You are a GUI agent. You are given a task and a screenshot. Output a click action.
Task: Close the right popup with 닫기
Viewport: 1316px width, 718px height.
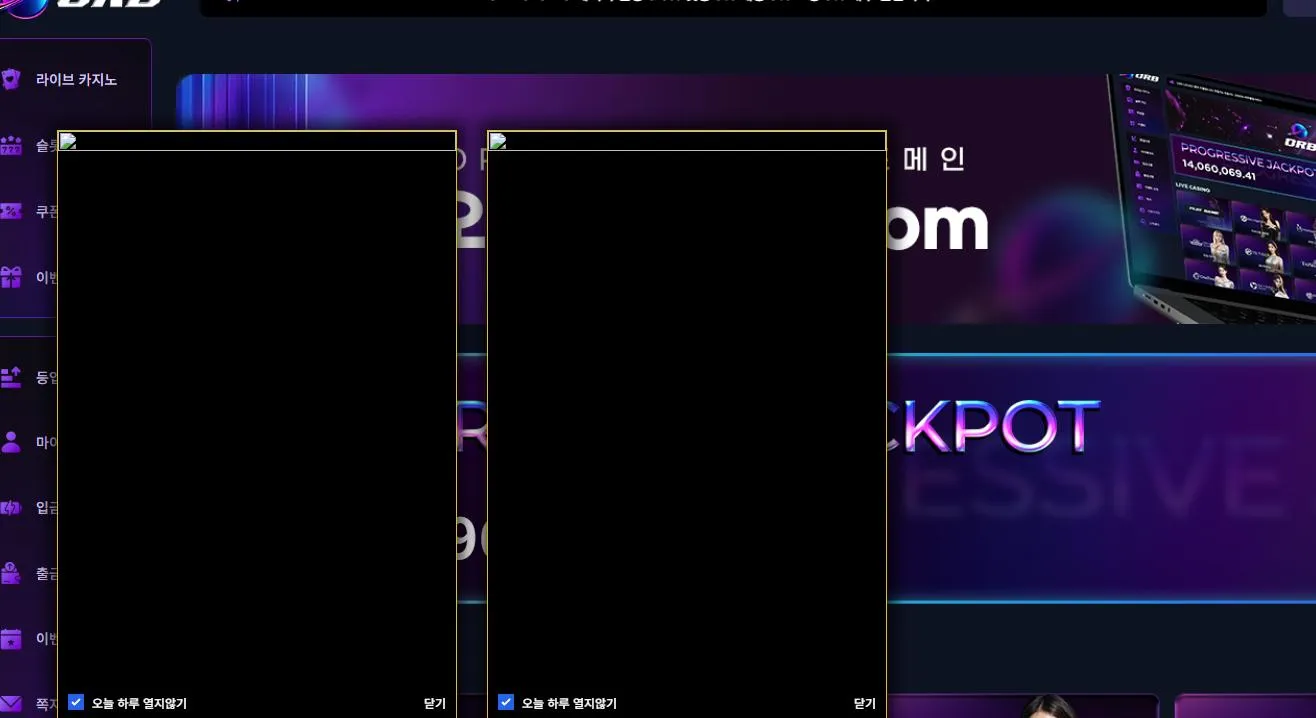click(865, 704)
